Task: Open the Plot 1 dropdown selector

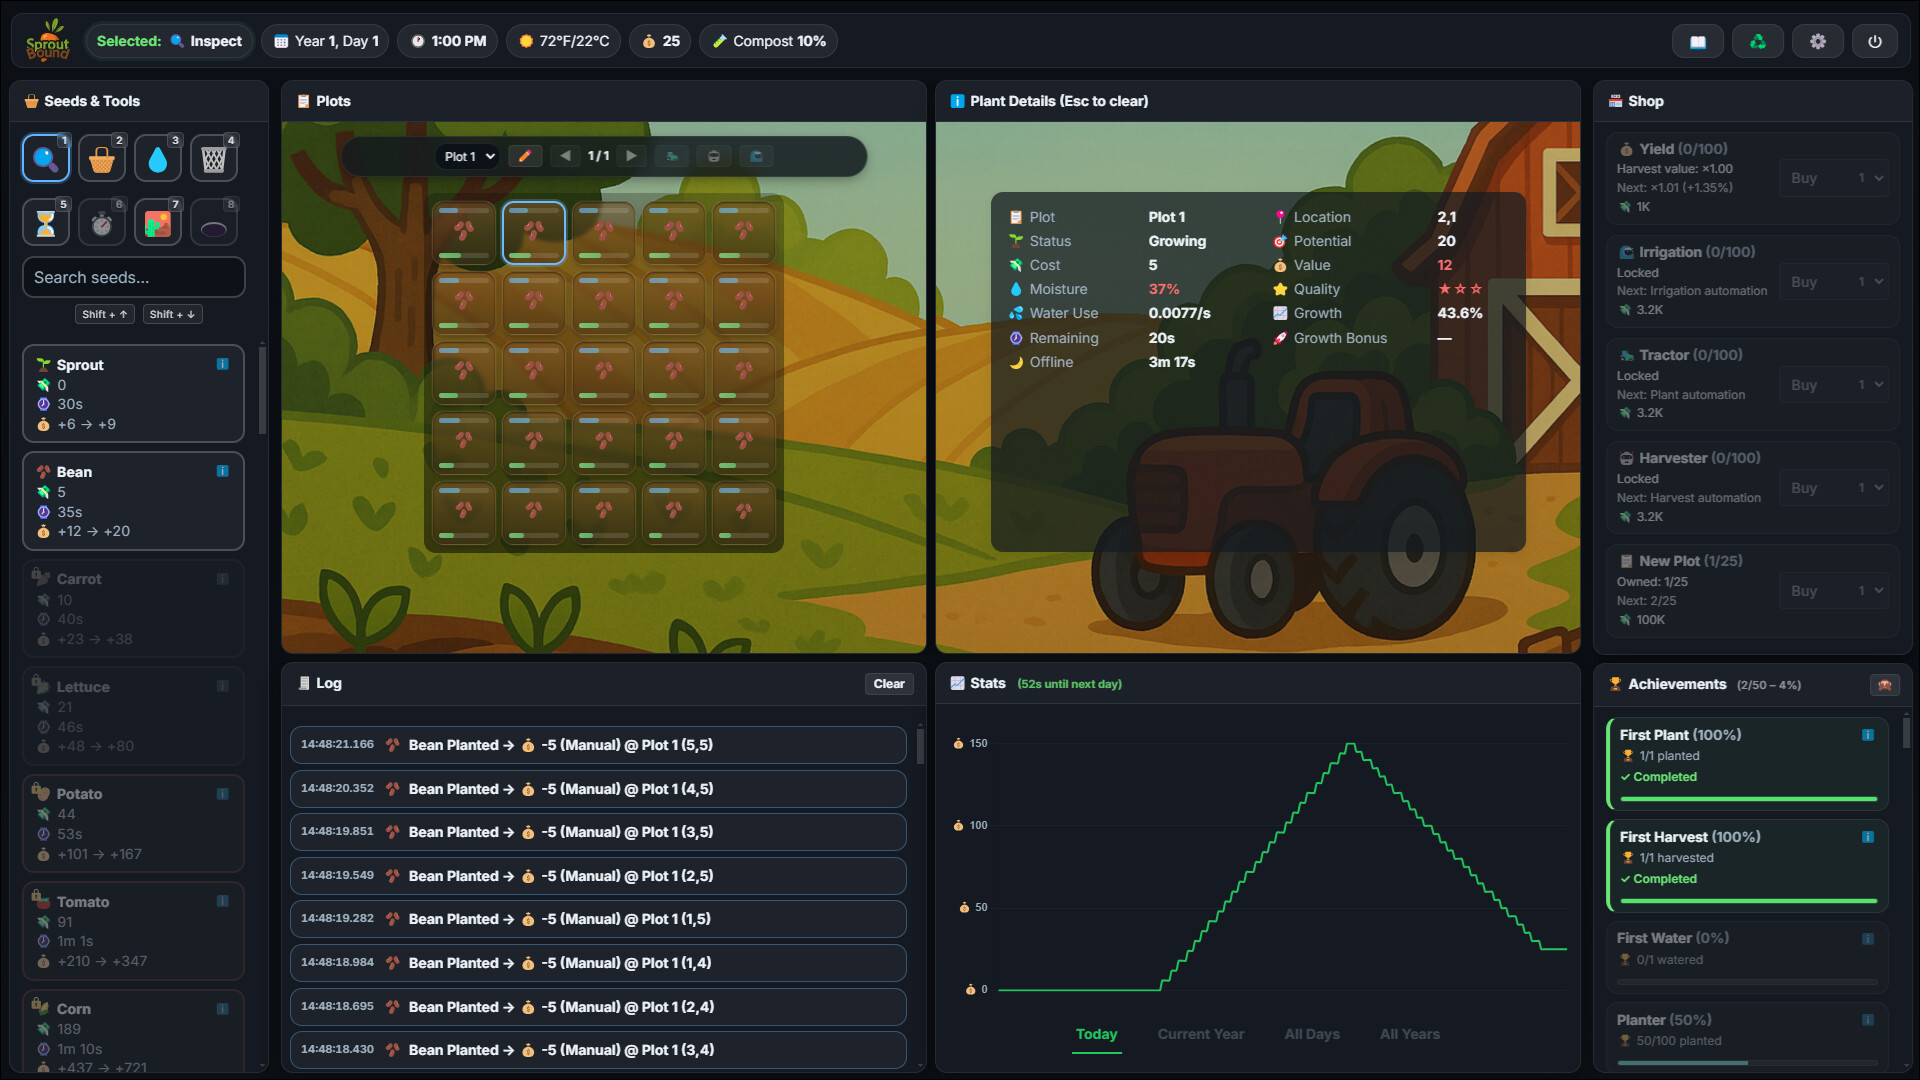Action: [469, 156]
